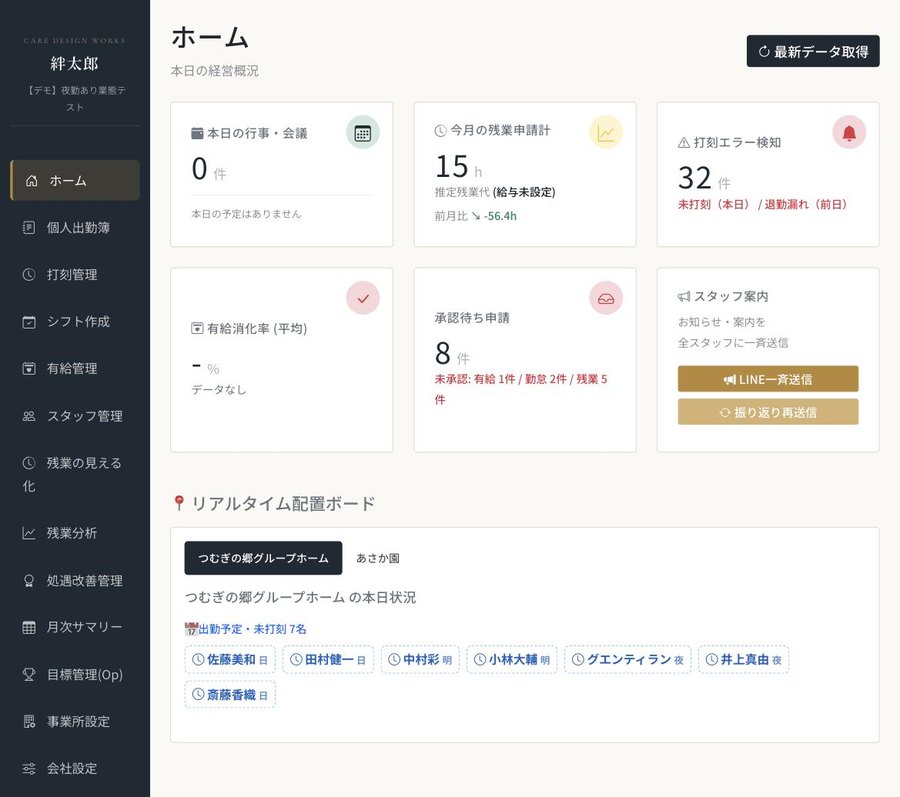Open 個人出勤簿 in the sidebar
Viewport: 900px width, 797px height.
coord(75,228)
